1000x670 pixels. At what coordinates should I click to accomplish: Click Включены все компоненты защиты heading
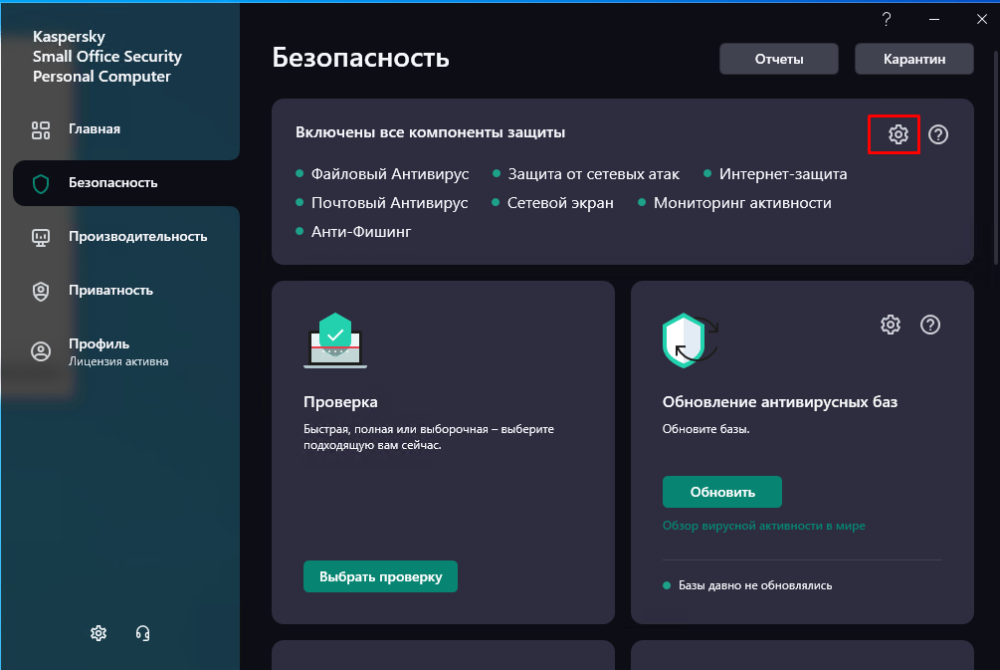point(430,132)
